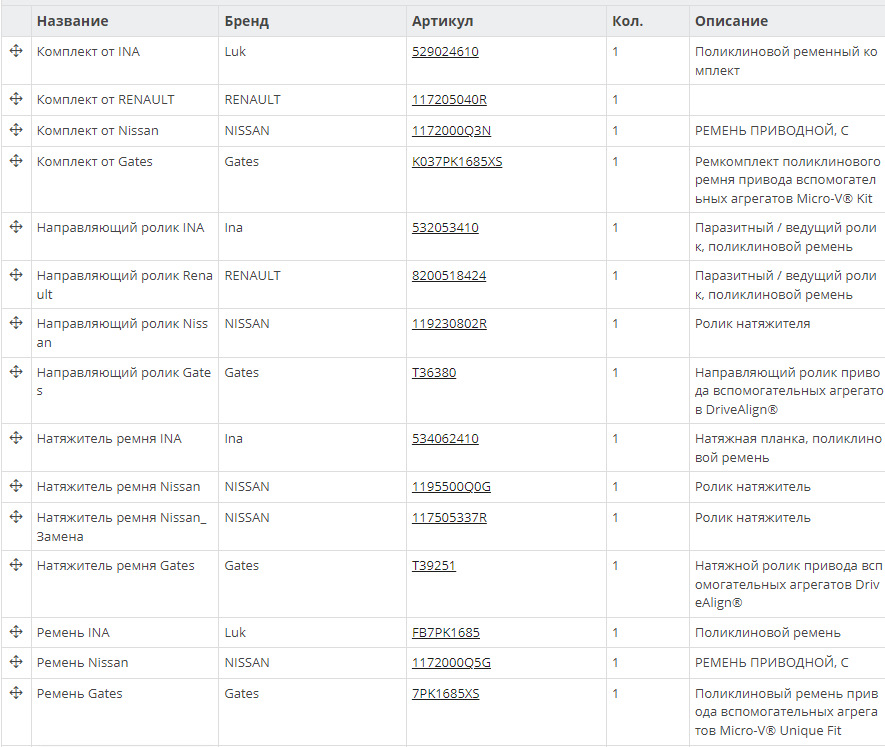Viewport: 885px width, 747px height.
Task: Click the drag icon for Комплект от Nissan
Action: click(x=16, y=130)
